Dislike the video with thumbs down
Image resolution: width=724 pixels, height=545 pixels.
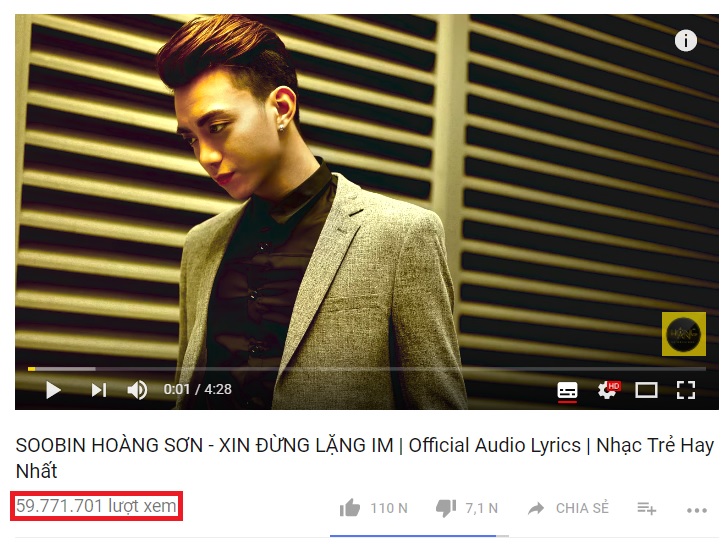(x=446, y=509)
